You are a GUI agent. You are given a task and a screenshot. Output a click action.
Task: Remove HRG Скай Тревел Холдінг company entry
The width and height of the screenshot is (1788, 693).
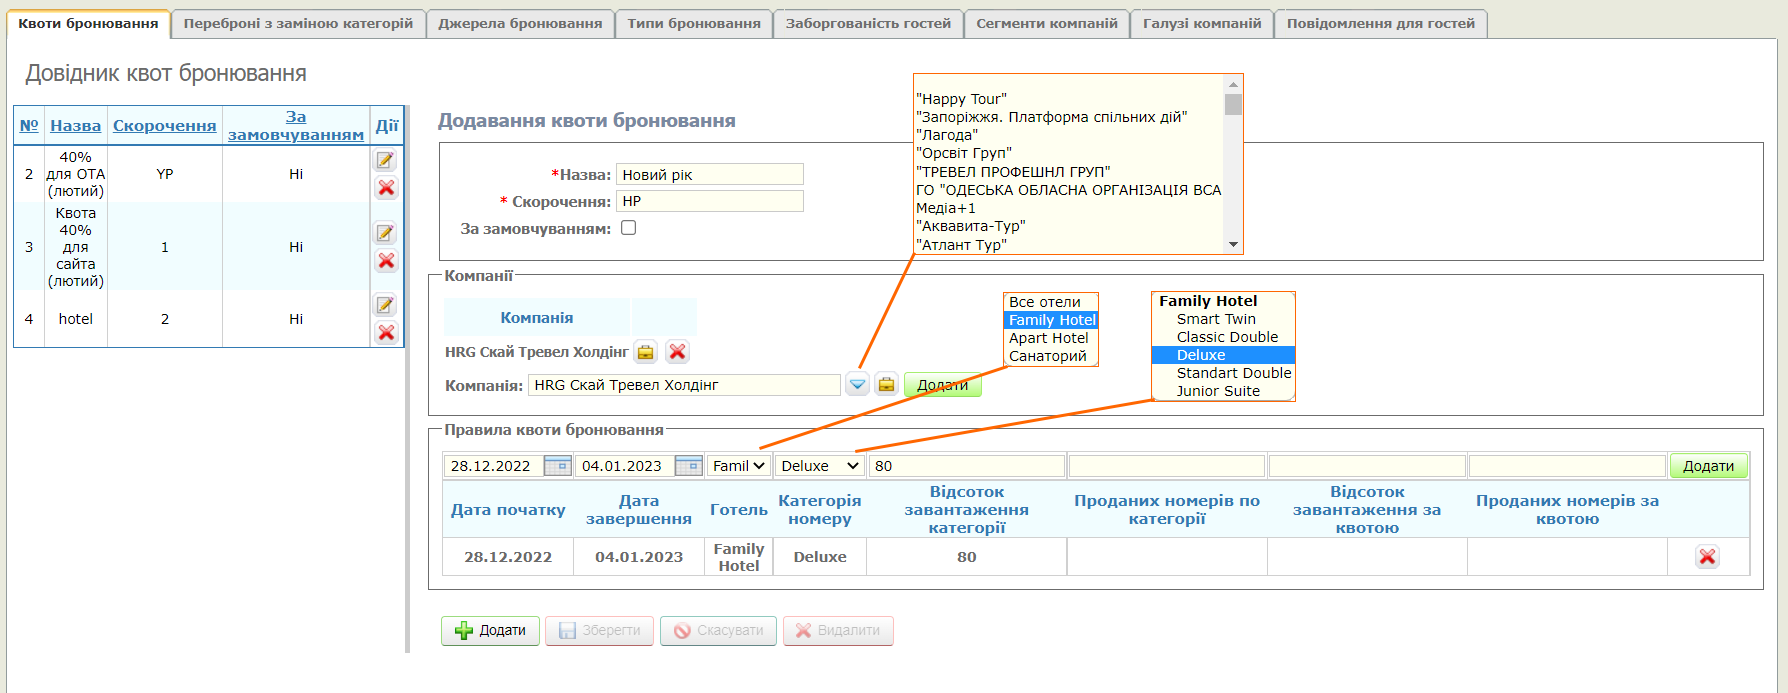[677, 352]
